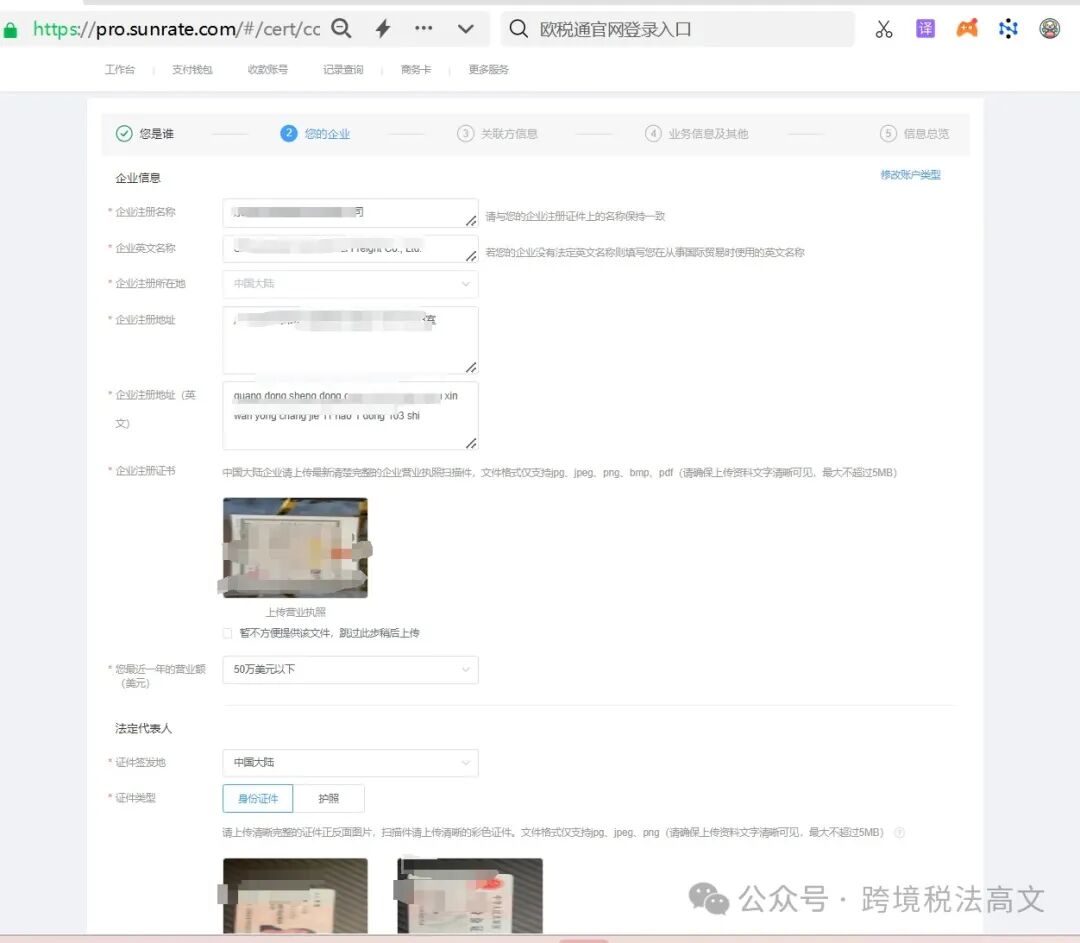Click the 上传营业执照 upload area

pyautogui.click(x=294, y=611)
